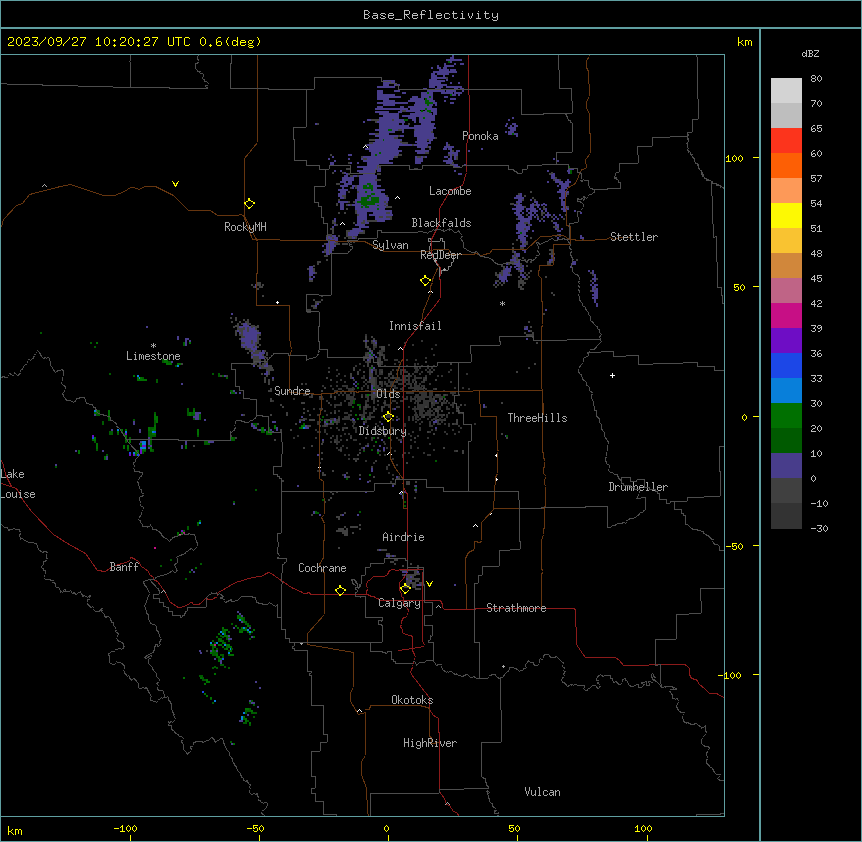Choose the green swatch between 30 and 20
The height and width of the screenshot is (842, 862).
pos(786,416)
